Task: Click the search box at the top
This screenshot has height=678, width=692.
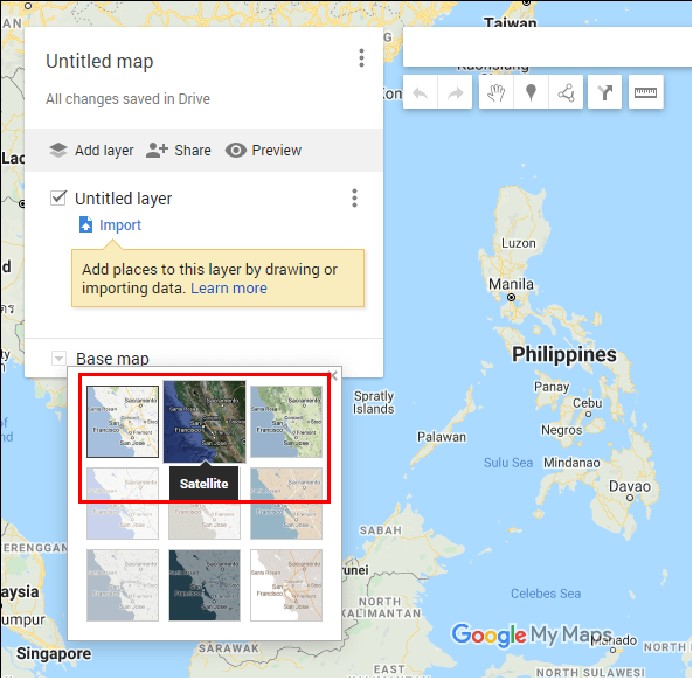Action: click(x=545, y=46)
